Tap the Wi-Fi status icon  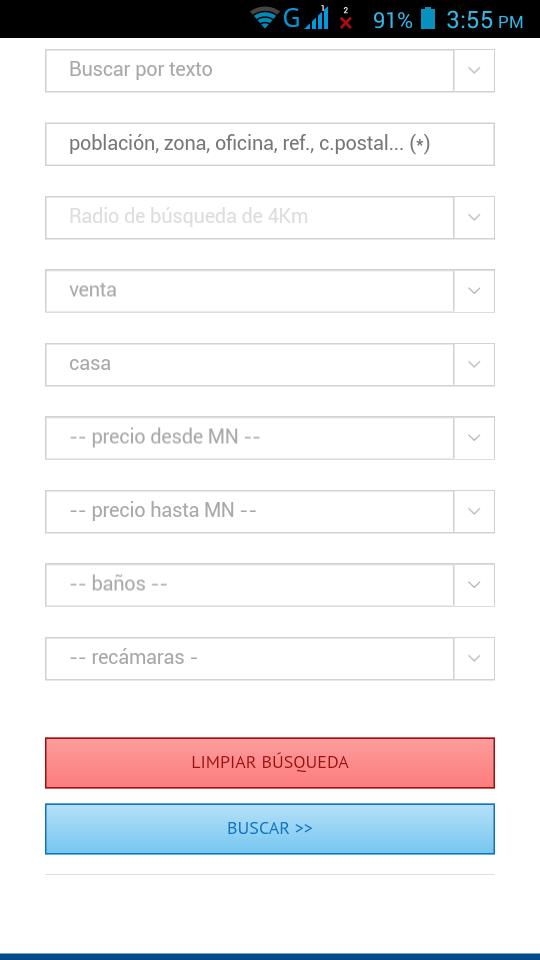click(x=264, y=18)
